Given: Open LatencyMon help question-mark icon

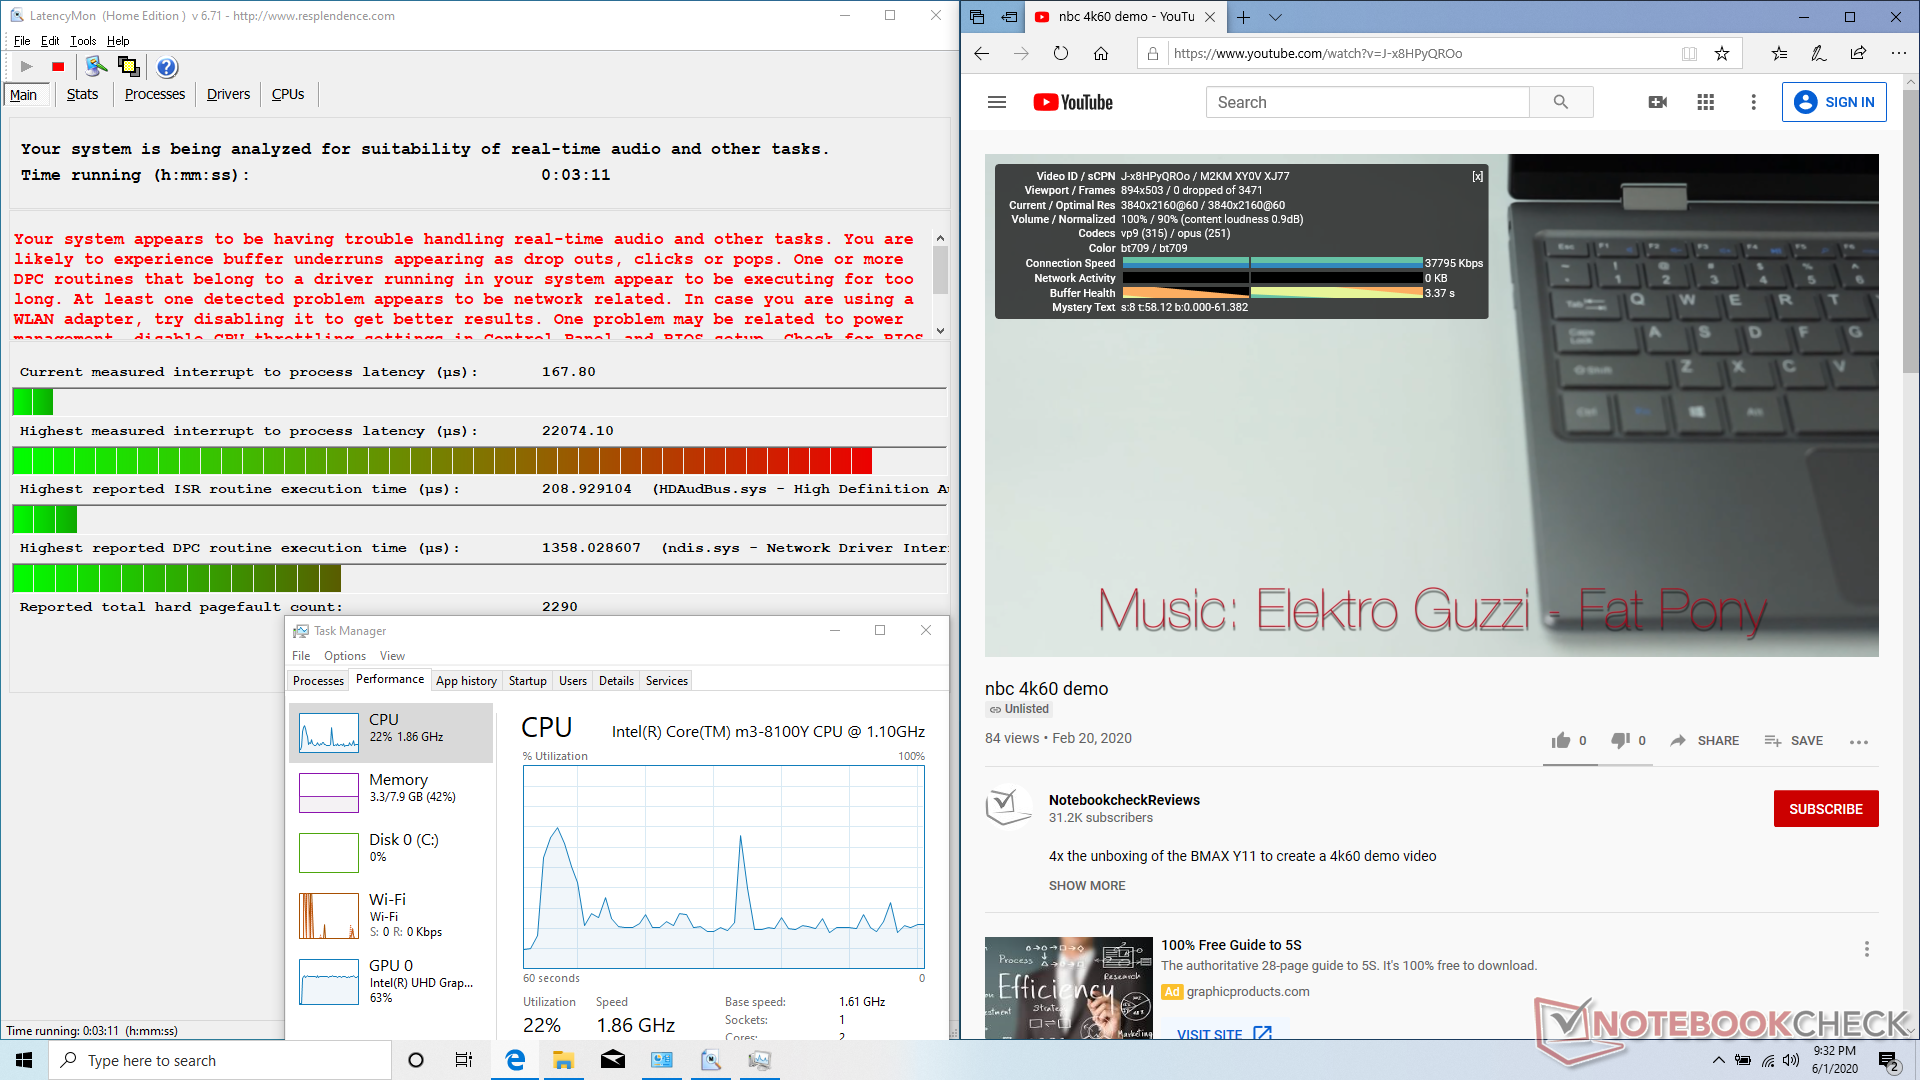Looking at the screenshot, I should coord(167,67).
